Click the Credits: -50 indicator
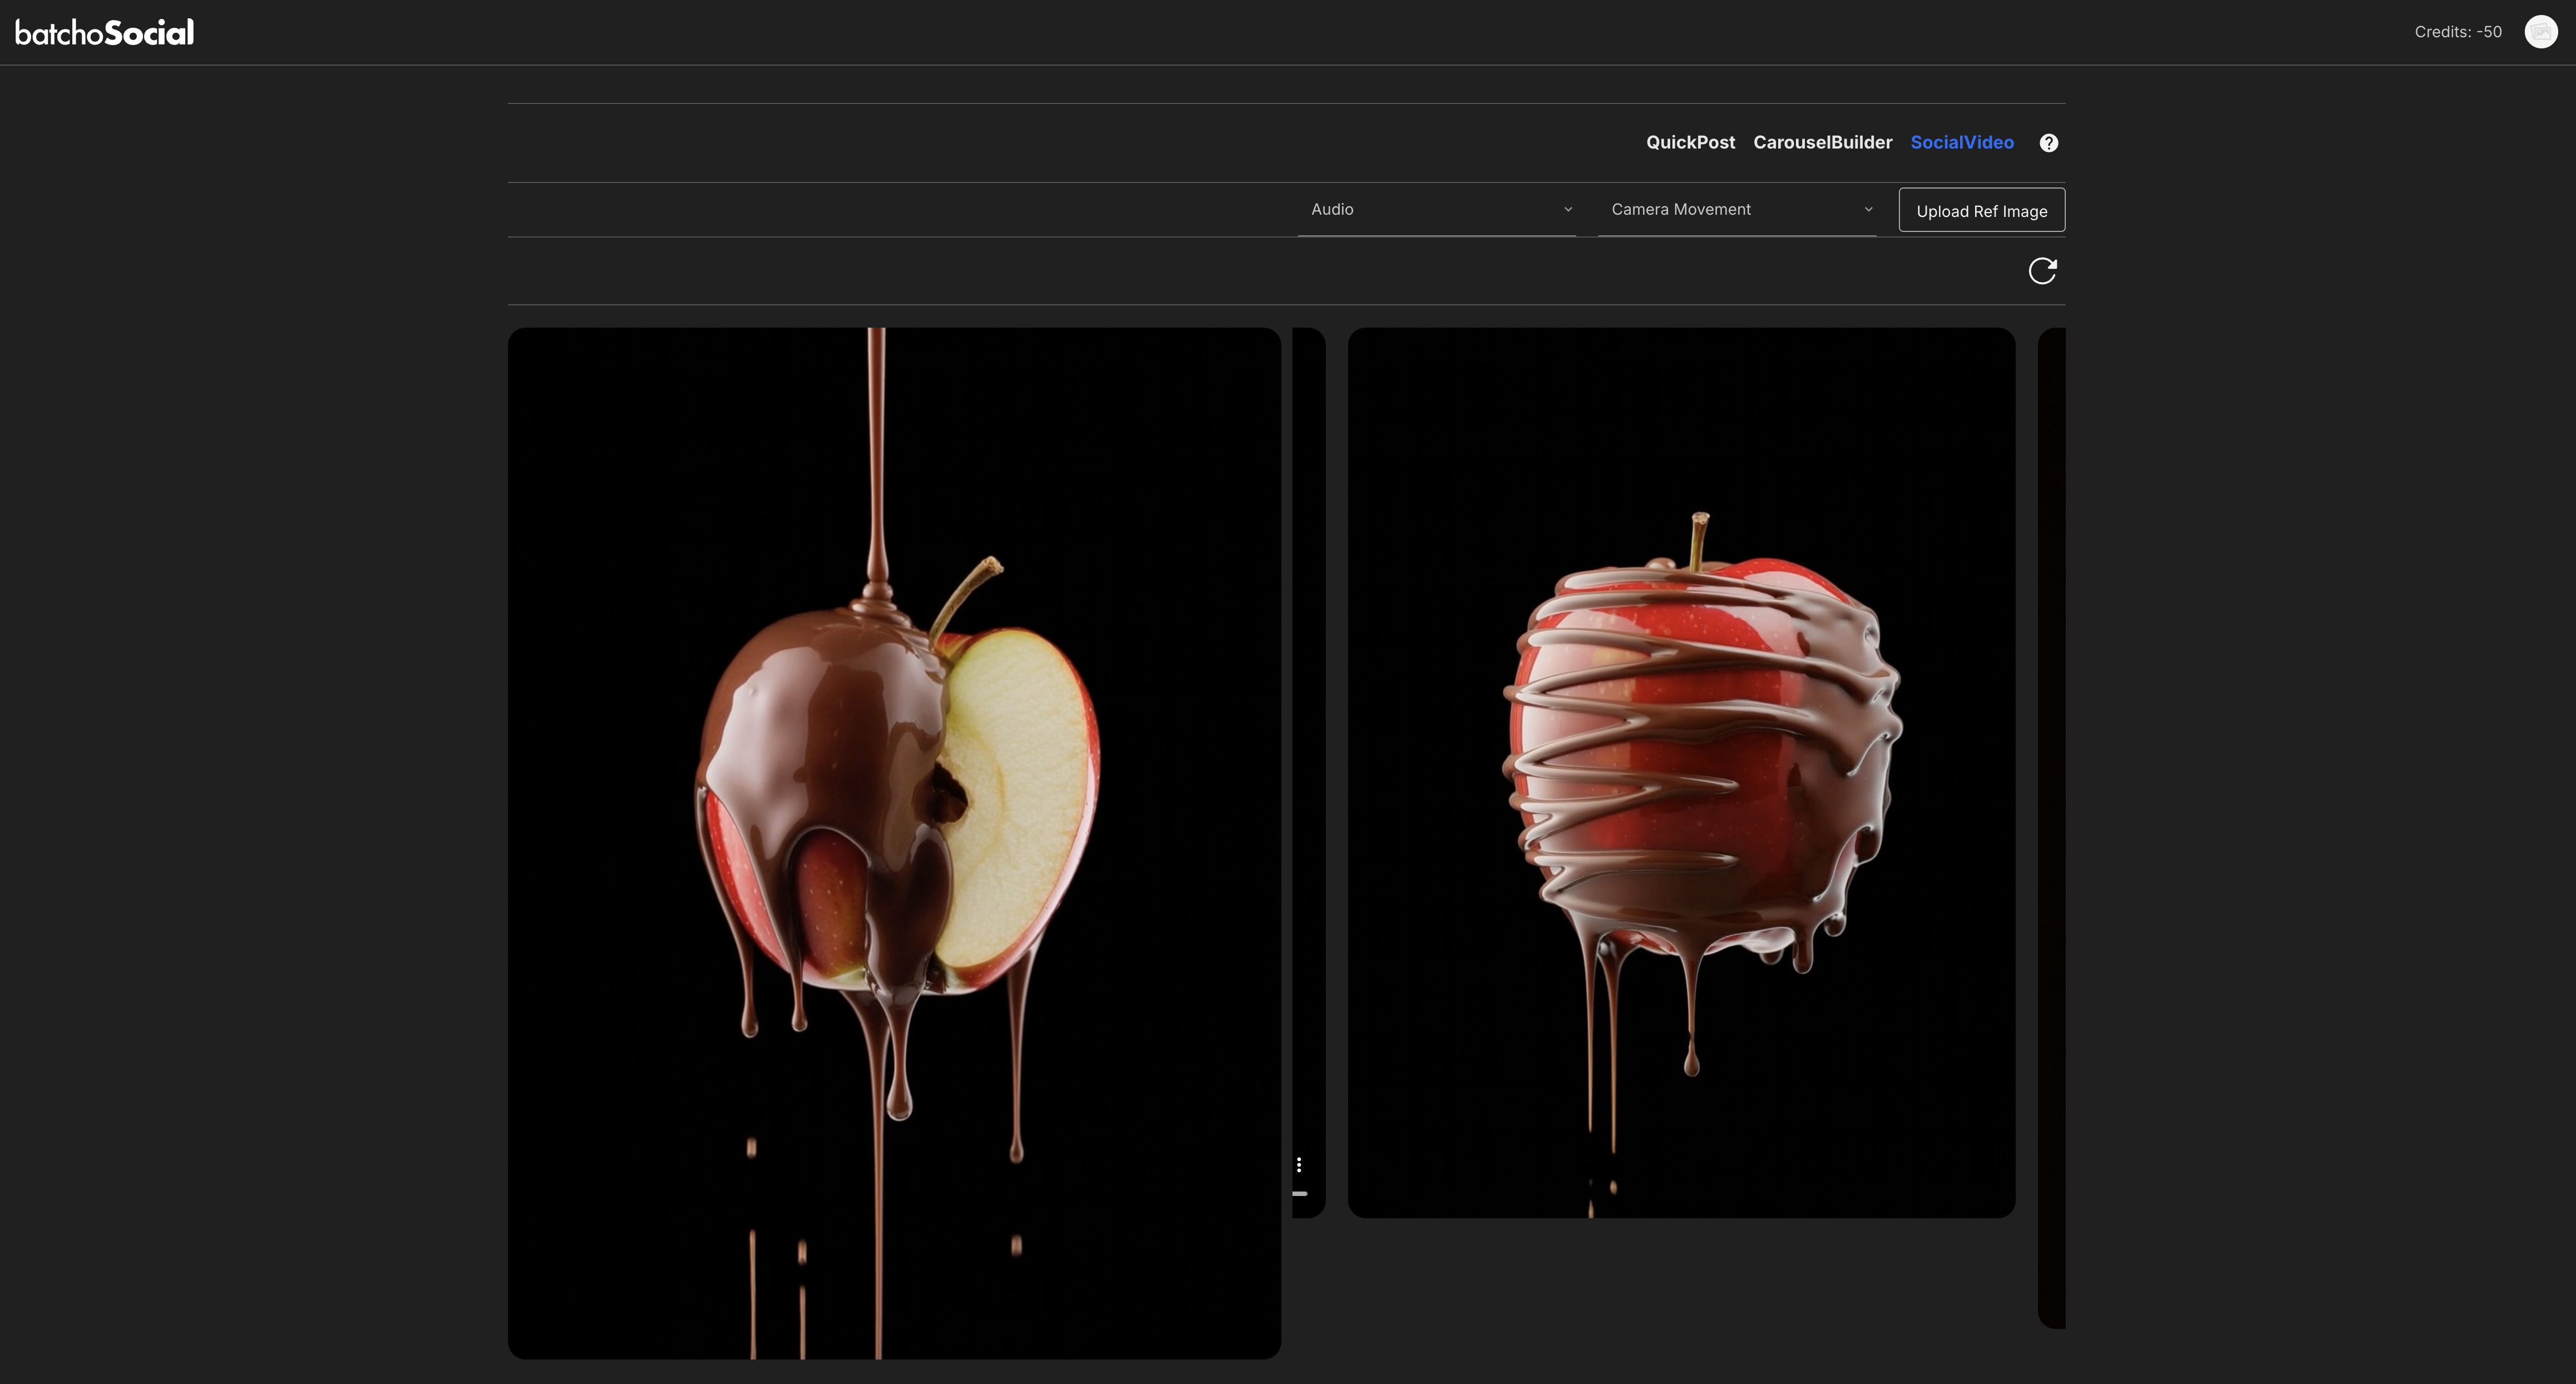The width and height of the screenshot is (2576, 1384). (2457, 31)
